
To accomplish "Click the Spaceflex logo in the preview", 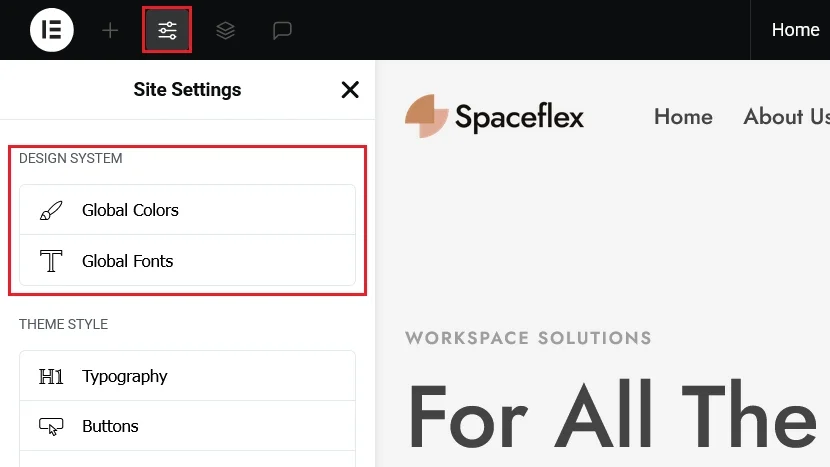I will [x=495, y=117].
